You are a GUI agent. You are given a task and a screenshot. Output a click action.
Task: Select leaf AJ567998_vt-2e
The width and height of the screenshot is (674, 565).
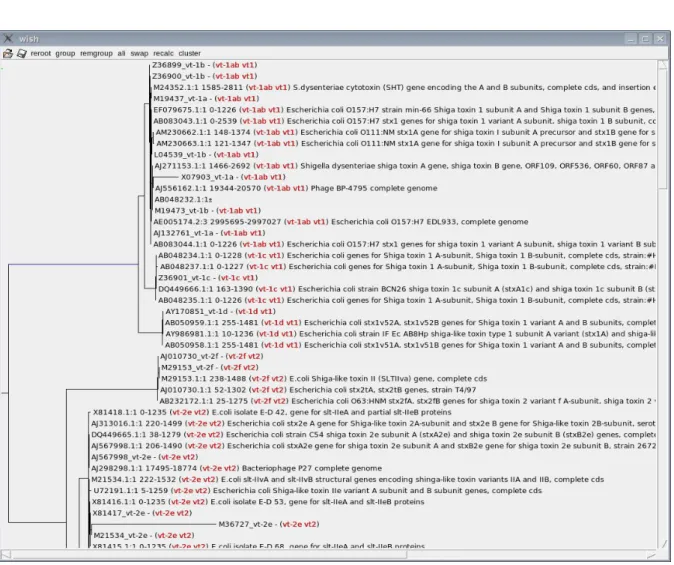point(121,456)
